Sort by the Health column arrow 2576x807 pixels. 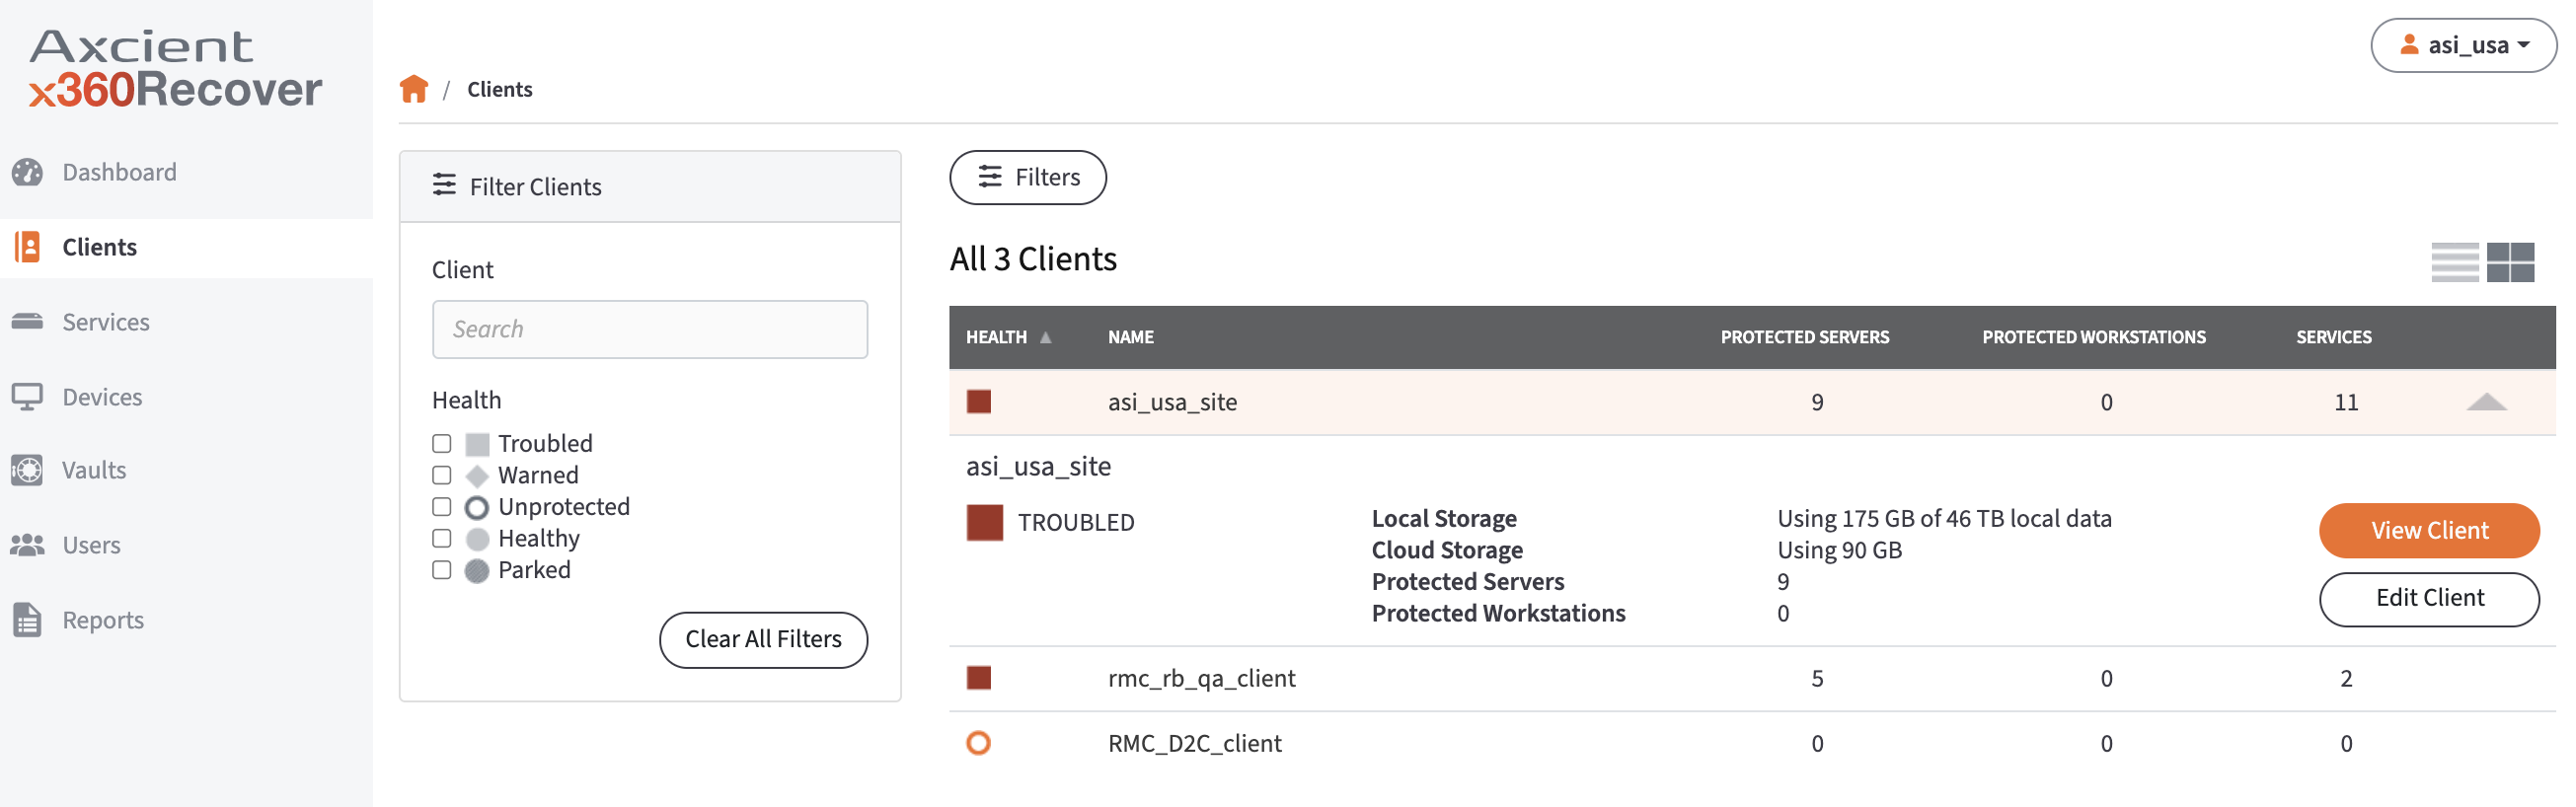coord(1047,337)
